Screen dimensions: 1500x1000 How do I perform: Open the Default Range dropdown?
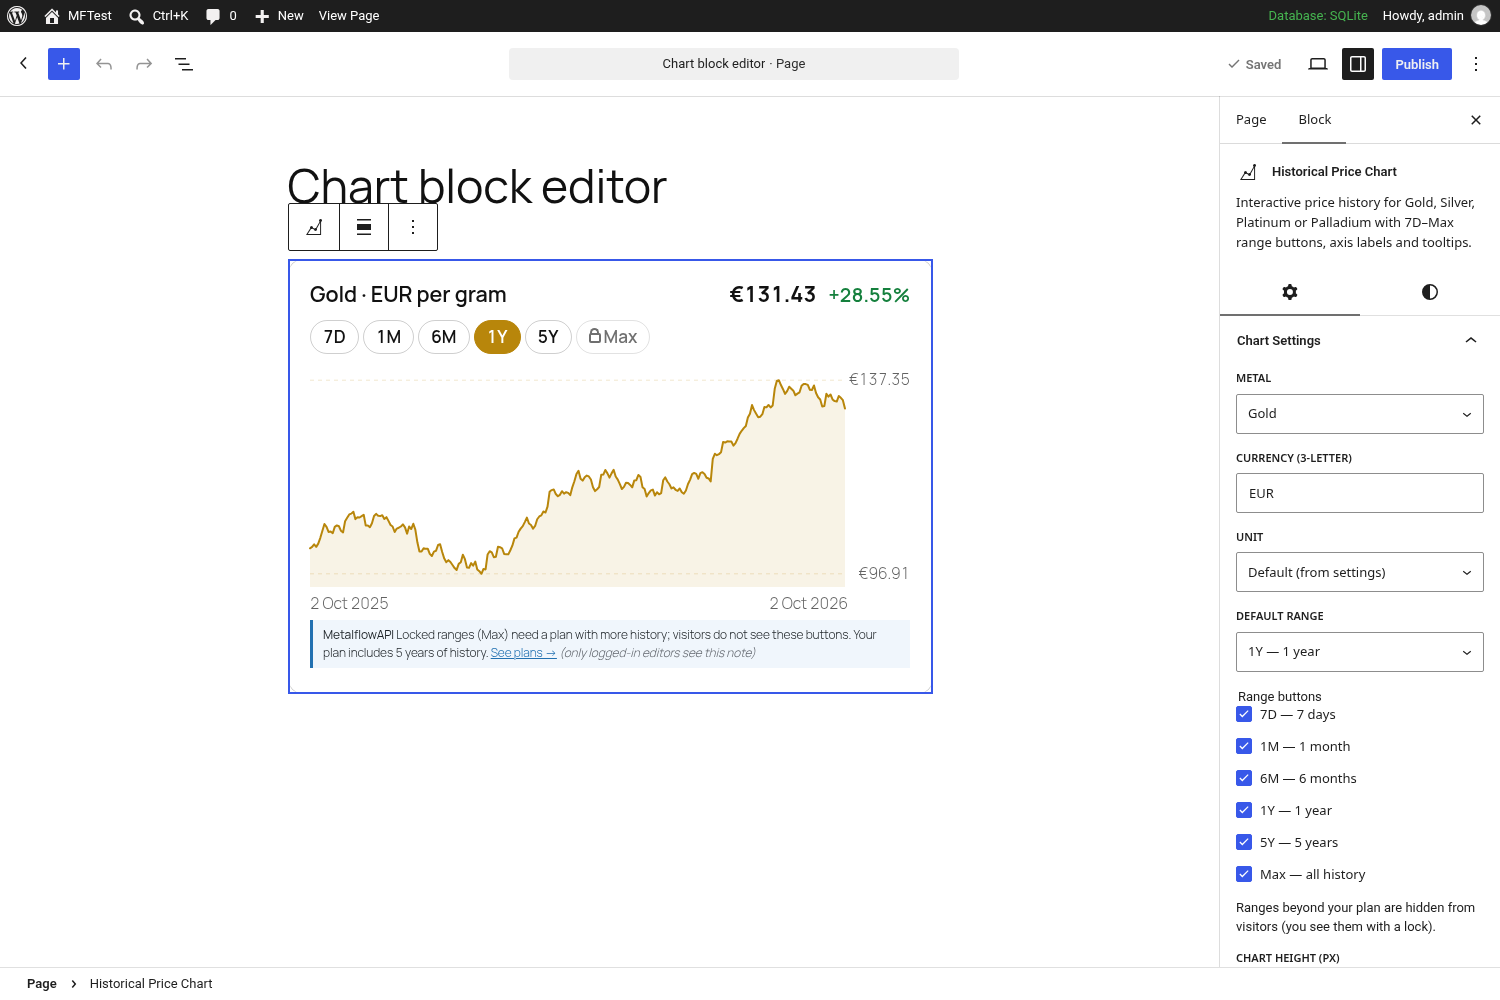coord(1360,652)
